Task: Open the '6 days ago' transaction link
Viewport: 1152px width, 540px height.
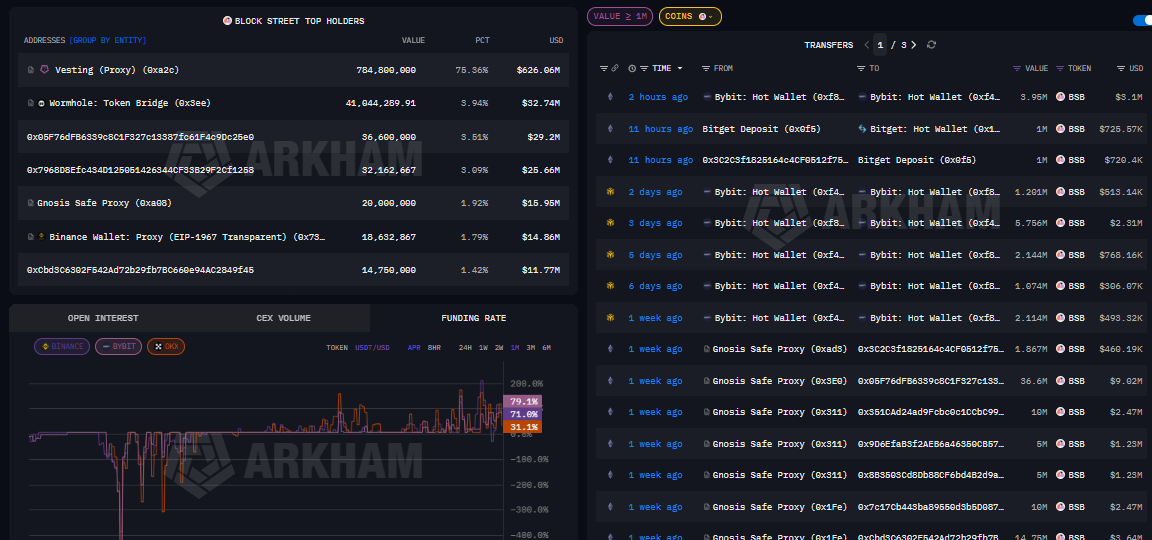Action: pos(655,287)
